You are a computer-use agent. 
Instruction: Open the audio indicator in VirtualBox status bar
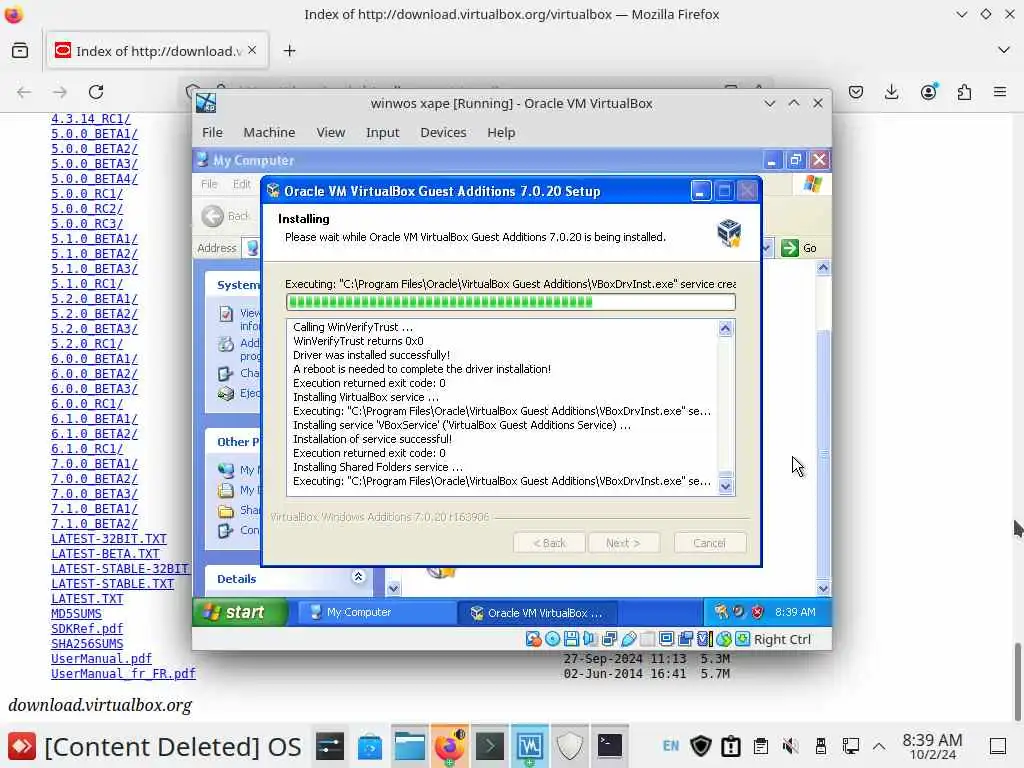(x=590, y=639)
